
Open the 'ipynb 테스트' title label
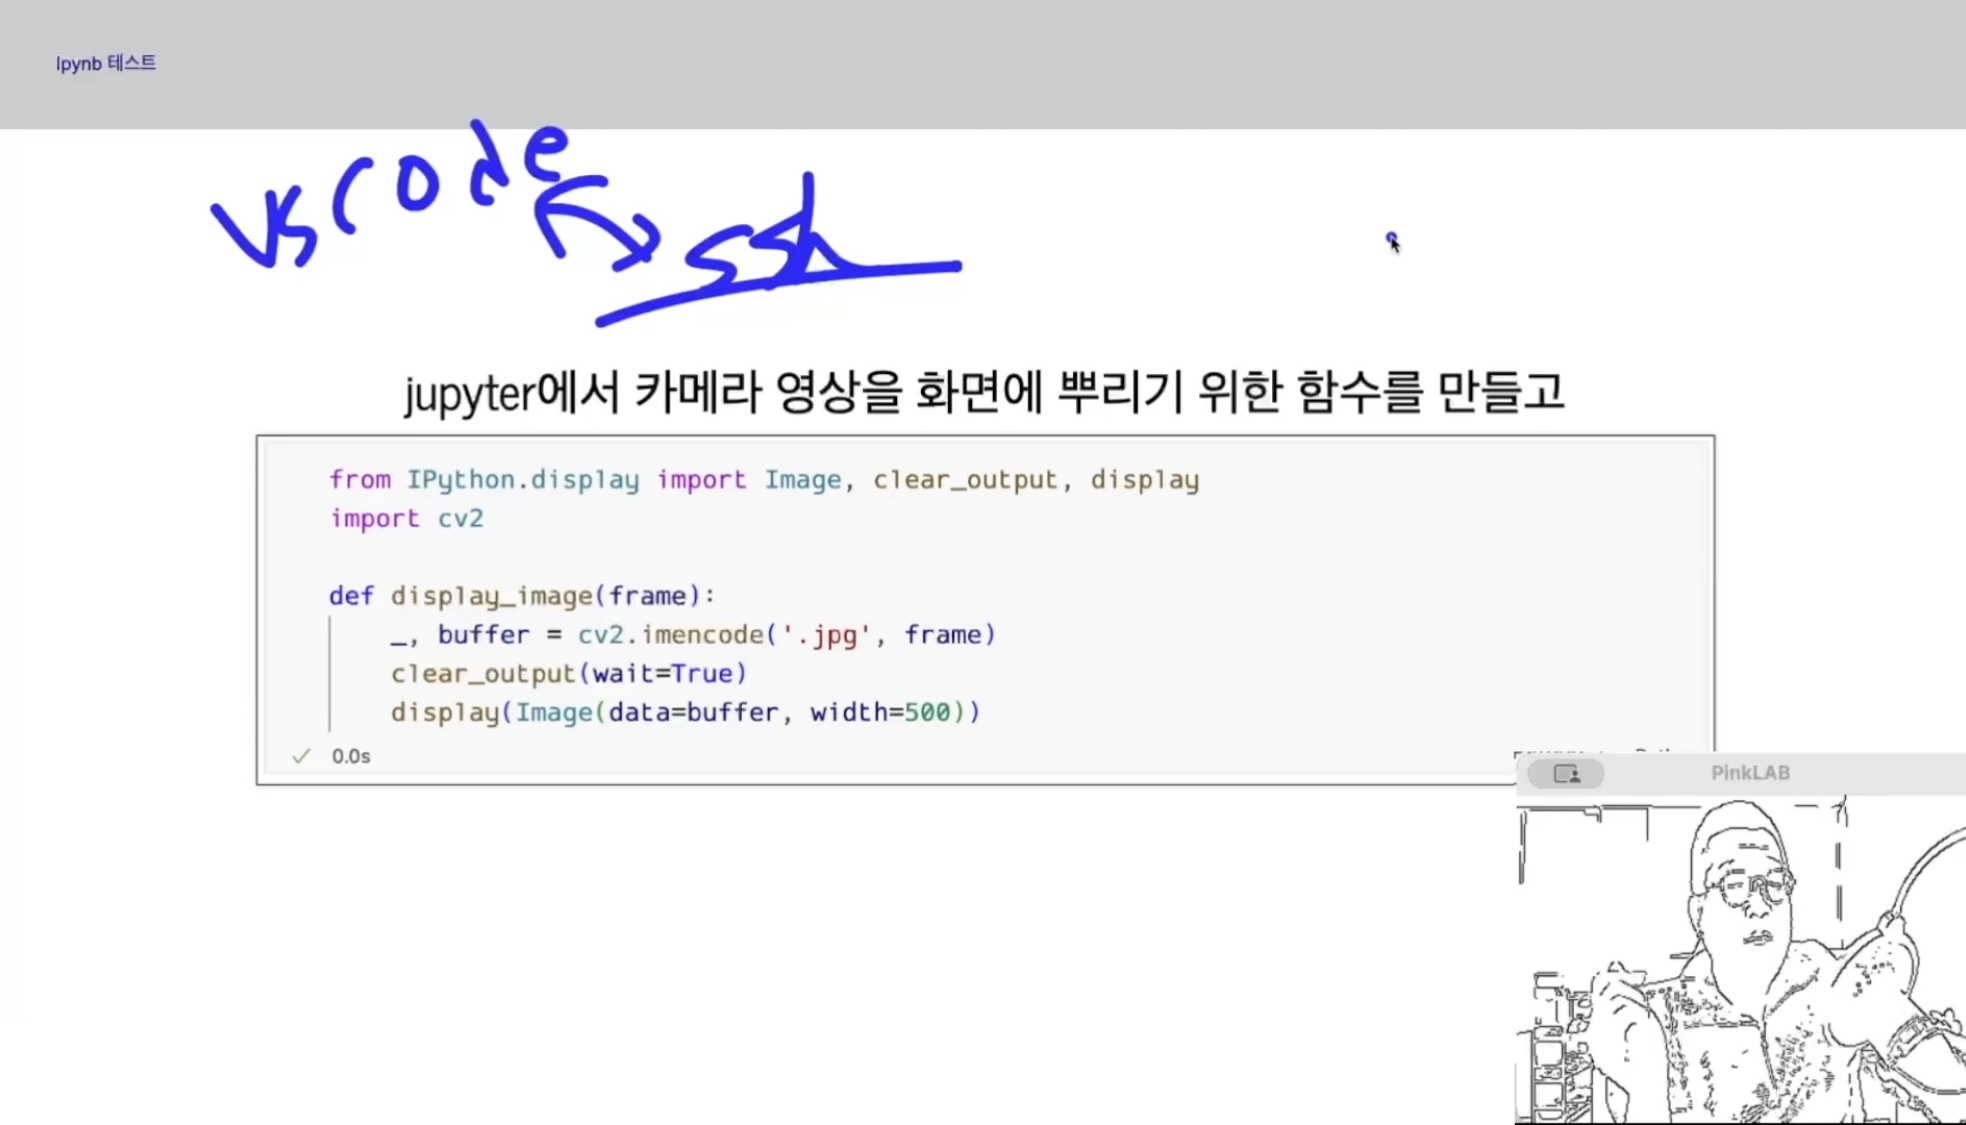(106, 63)
